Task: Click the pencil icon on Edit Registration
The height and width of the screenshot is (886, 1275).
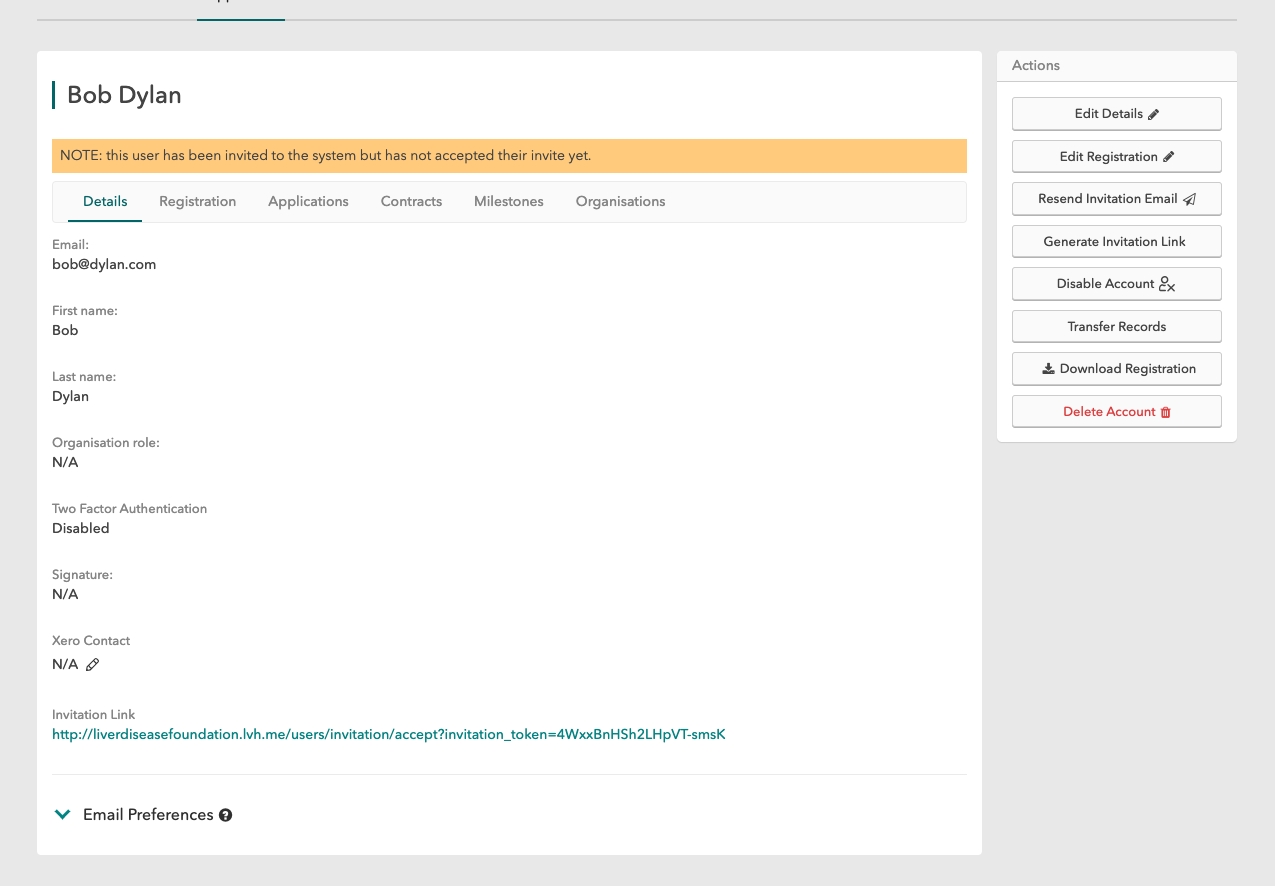Action: pyautogui.click(x=1168, y=157)
